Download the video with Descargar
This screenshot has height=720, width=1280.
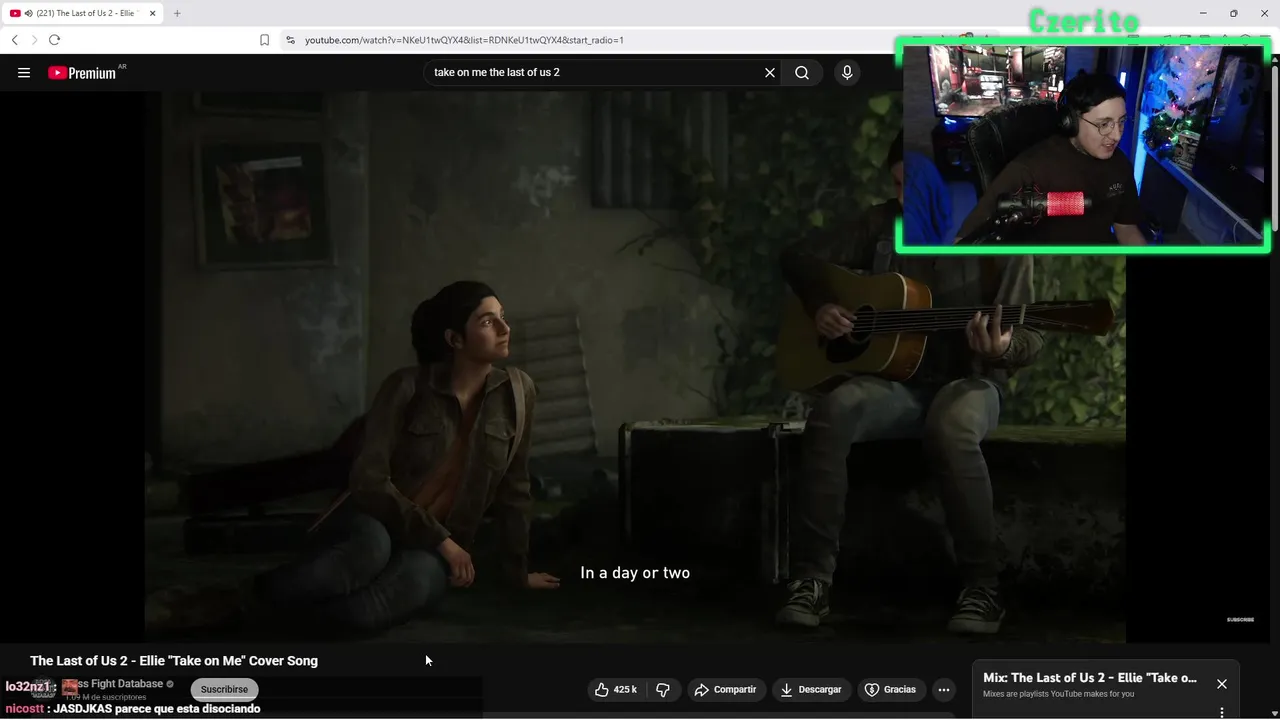[811, 689]
